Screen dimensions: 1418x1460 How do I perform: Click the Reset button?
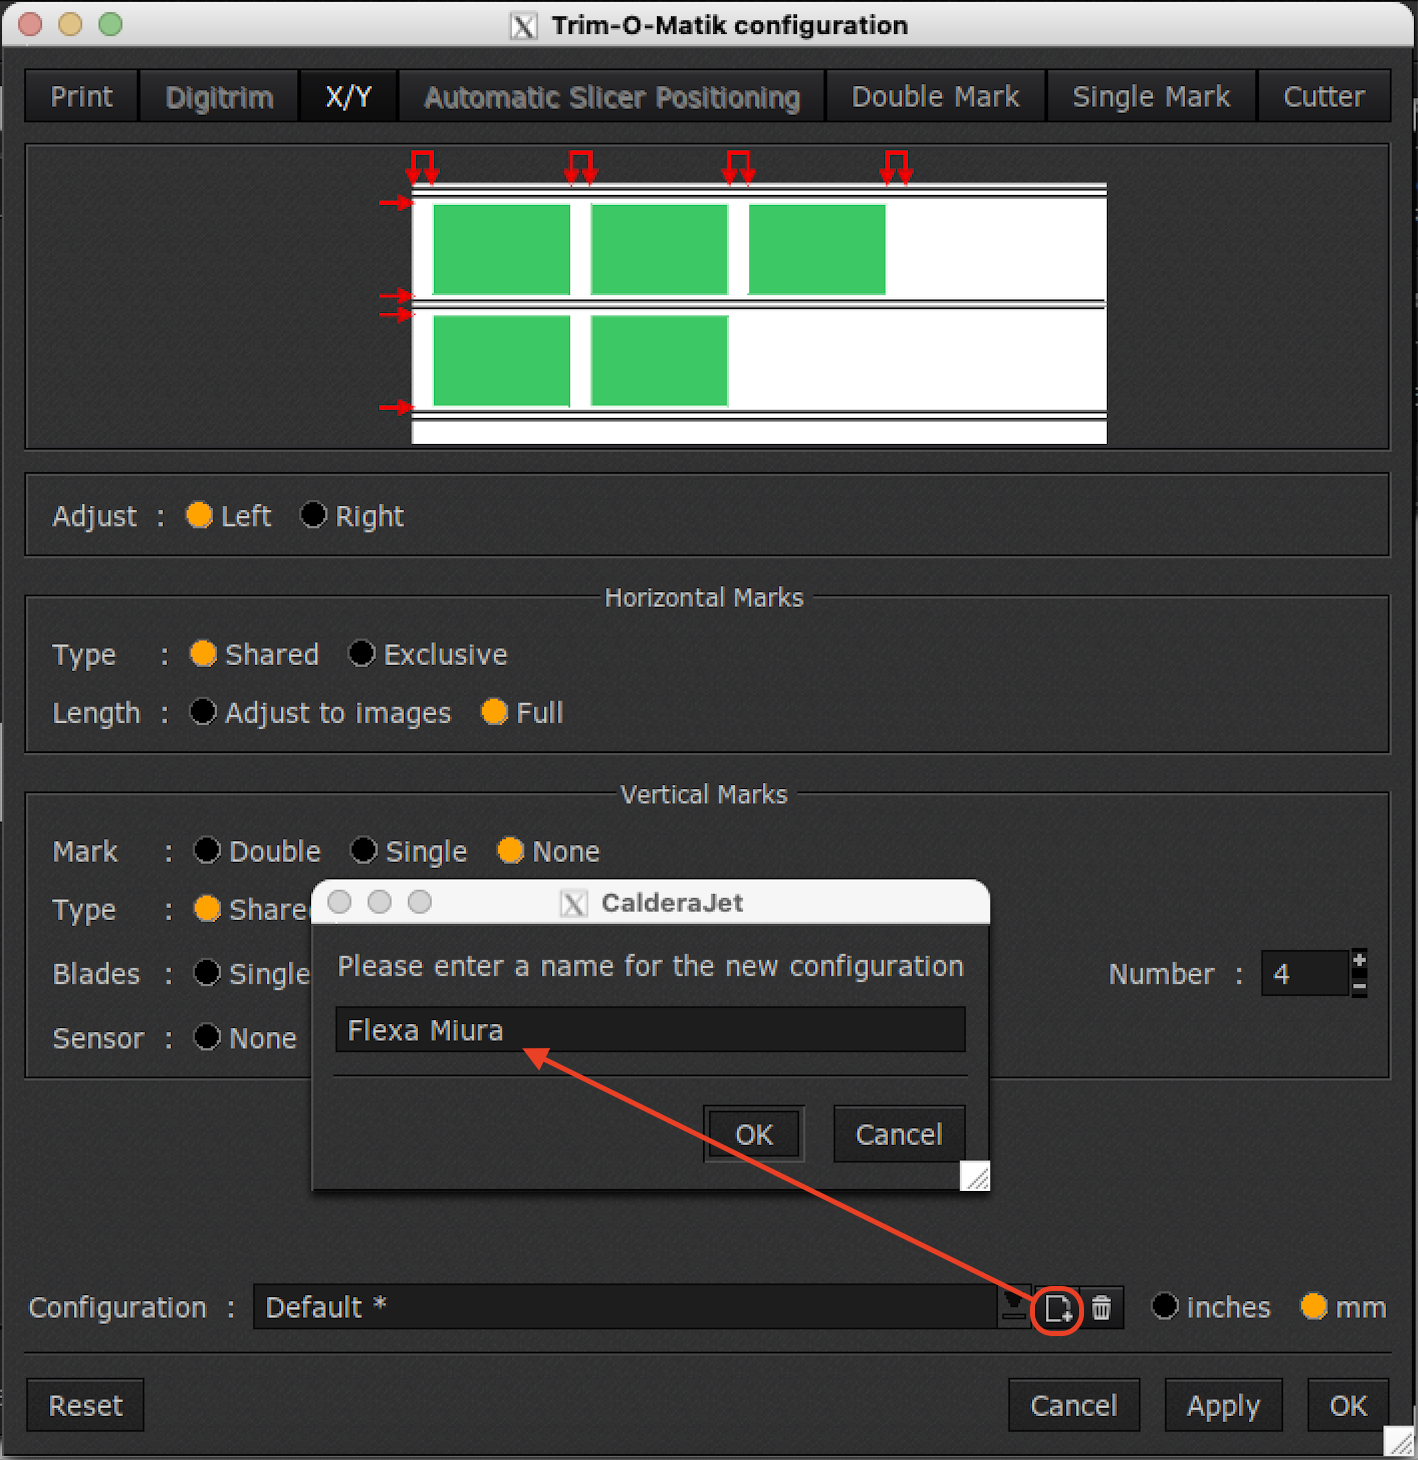[86, 1405]
